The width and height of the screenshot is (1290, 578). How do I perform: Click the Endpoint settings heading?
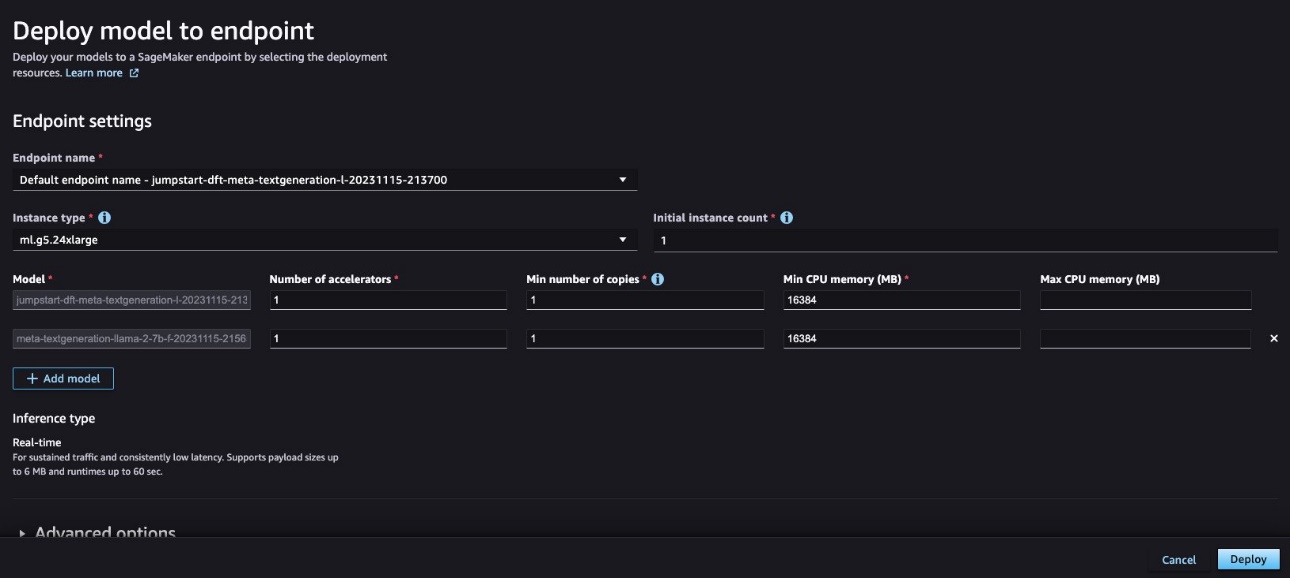pos(82,121)
